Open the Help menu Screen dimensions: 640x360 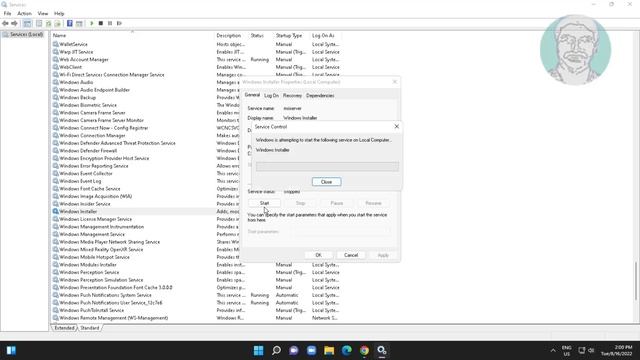pos(59,13)
